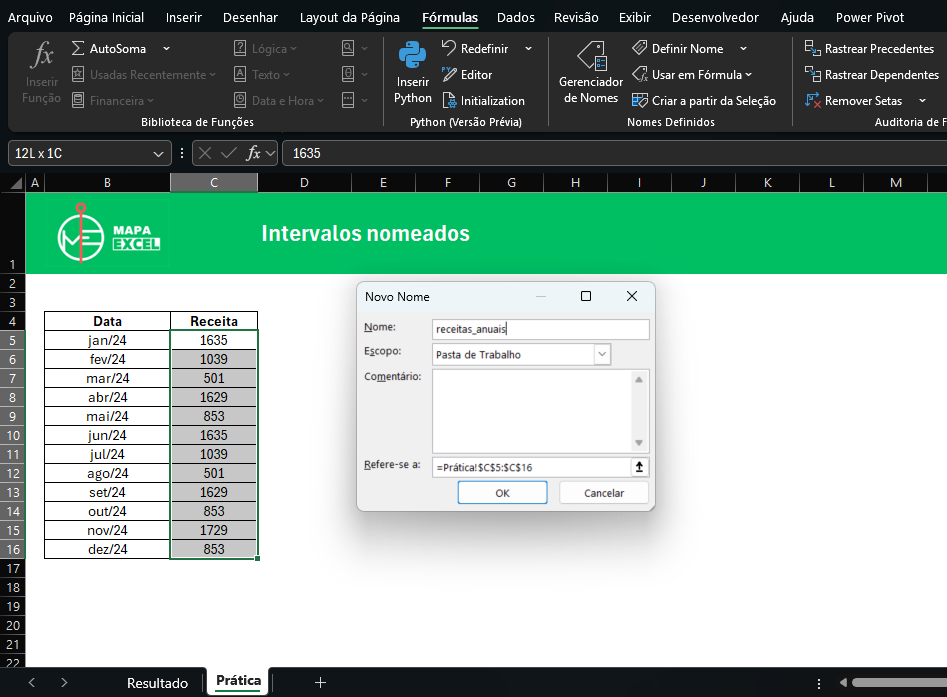Expand the Name Box dropdown arrow
Screen dimensions: 947x697
click(x=158, y=154)
